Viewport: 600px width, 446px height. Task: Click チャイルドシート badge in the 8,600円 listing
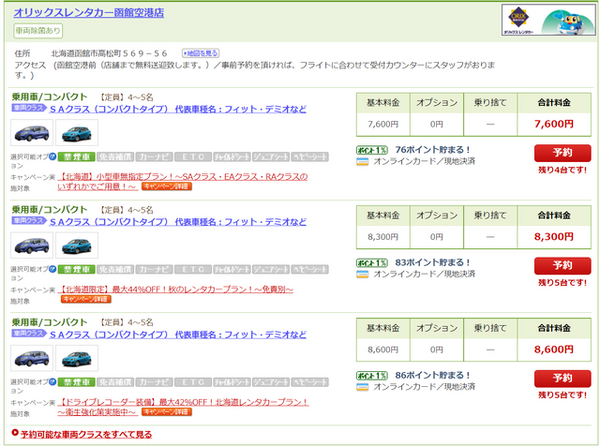point(232,382)
